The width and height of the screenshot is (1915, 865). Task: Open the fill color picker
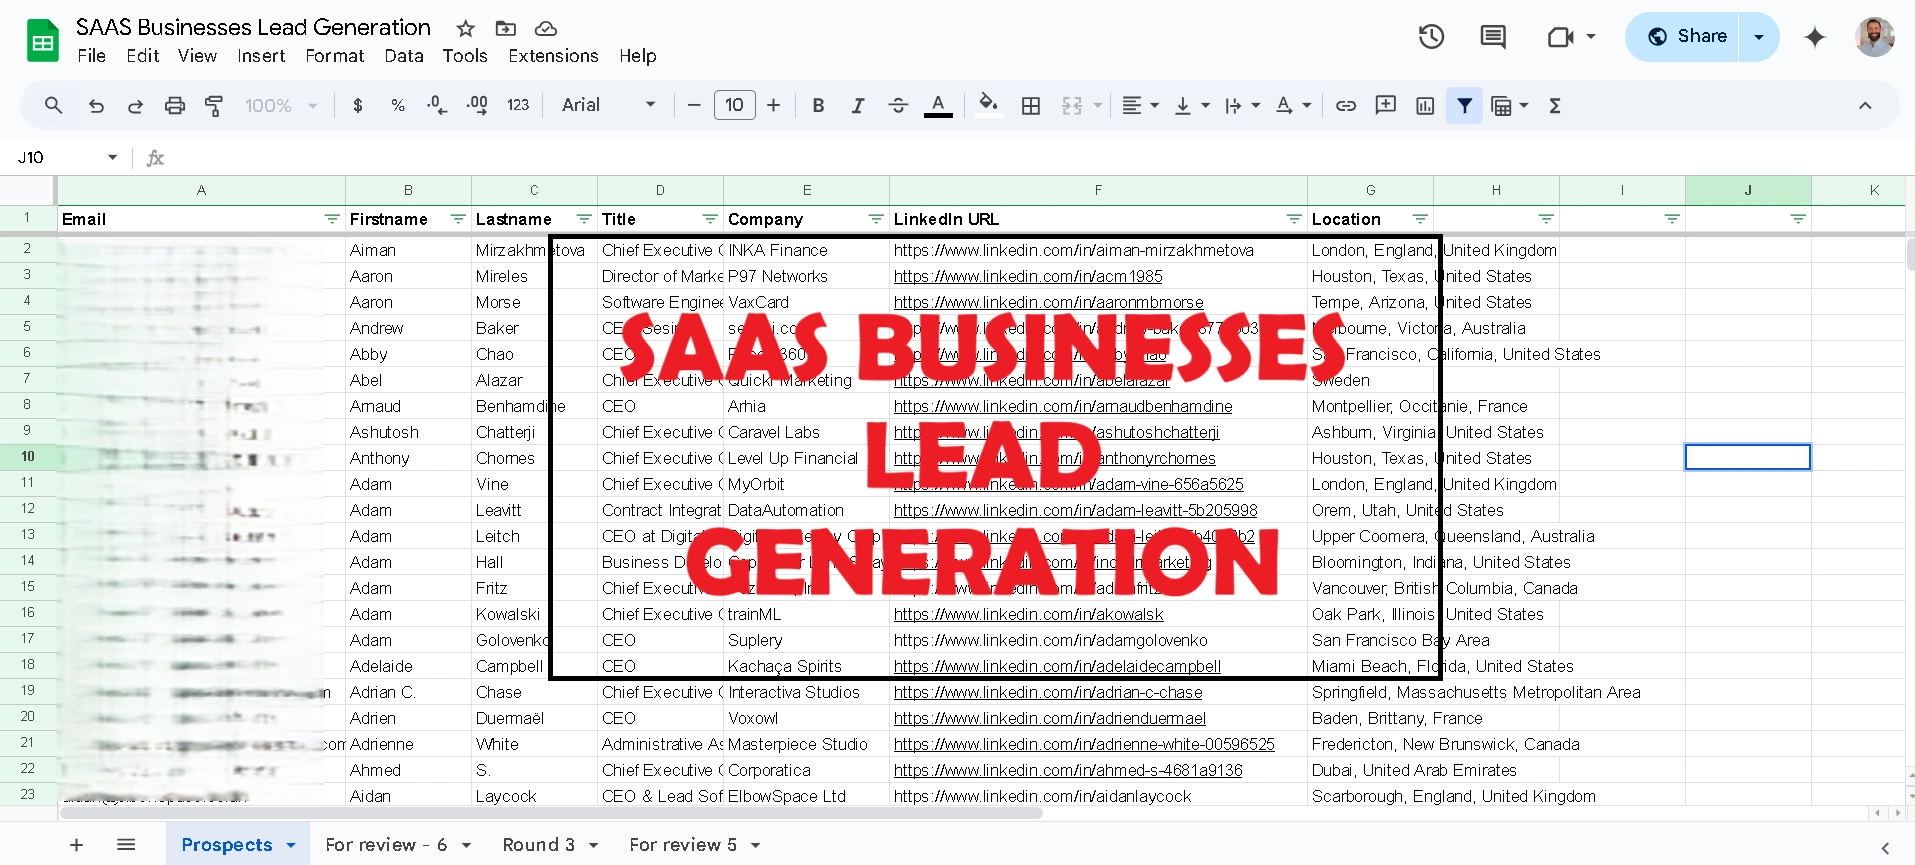(988, 106)
